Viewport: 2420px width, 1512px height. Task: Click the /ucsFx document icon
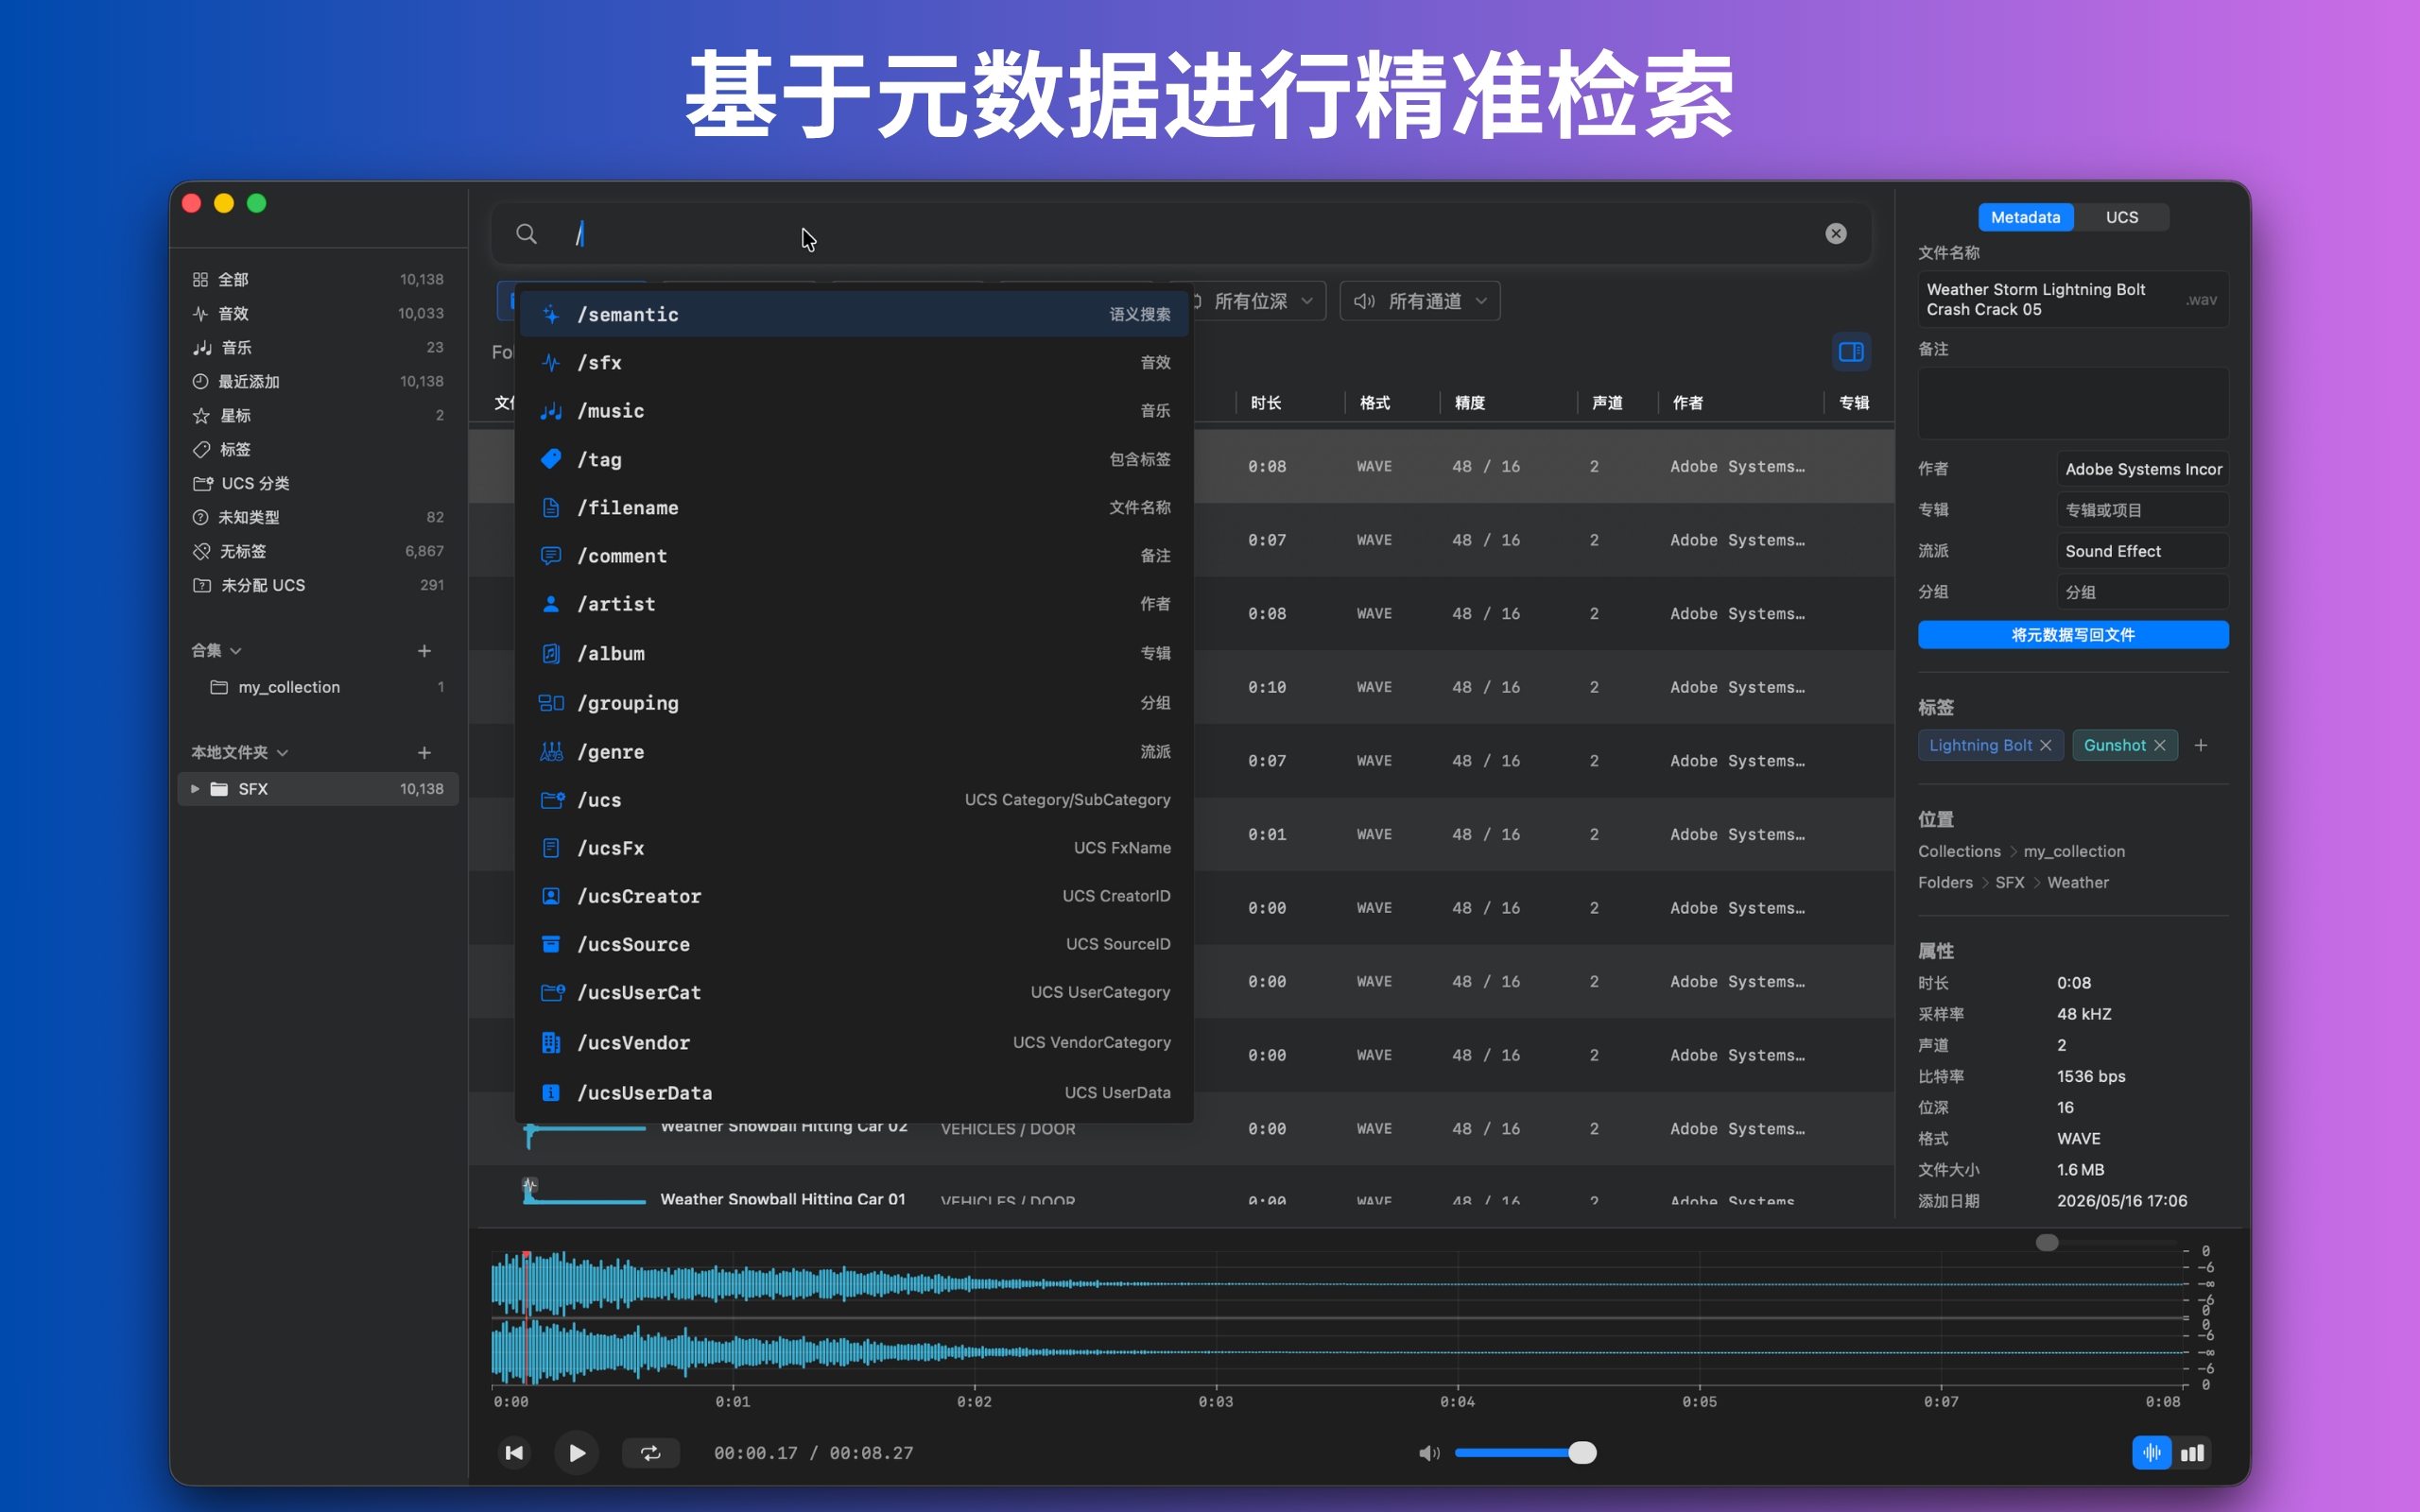pyautogui.click(x=550, y=847)
